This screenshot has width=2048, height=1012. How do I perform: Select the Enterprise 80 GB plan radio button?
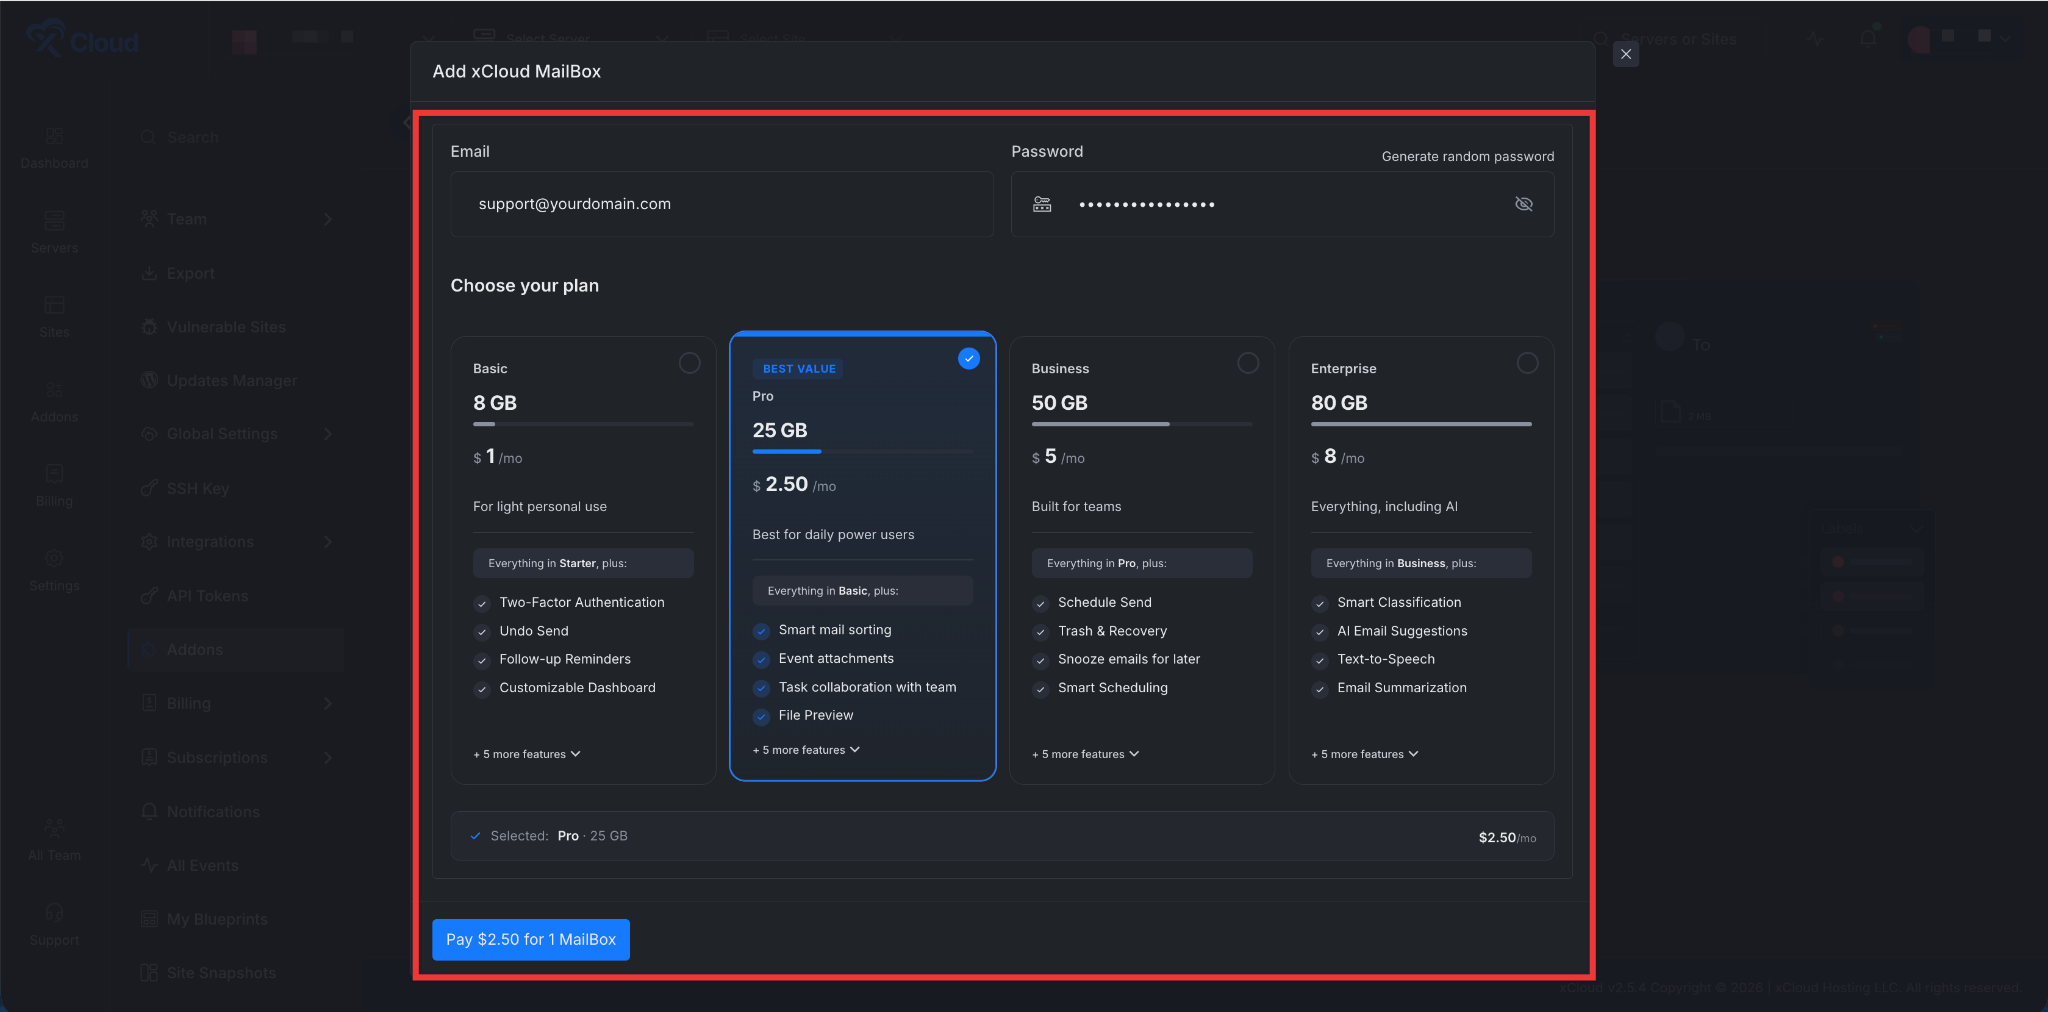coord(1527,363)
